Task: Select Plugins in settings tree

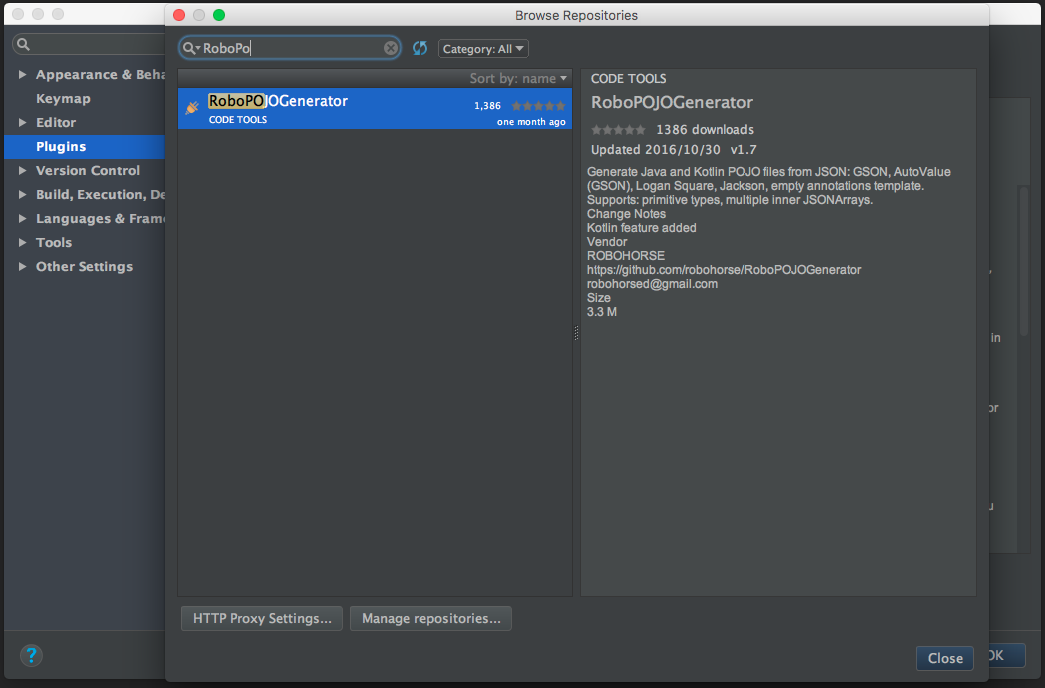Action: 85,147
